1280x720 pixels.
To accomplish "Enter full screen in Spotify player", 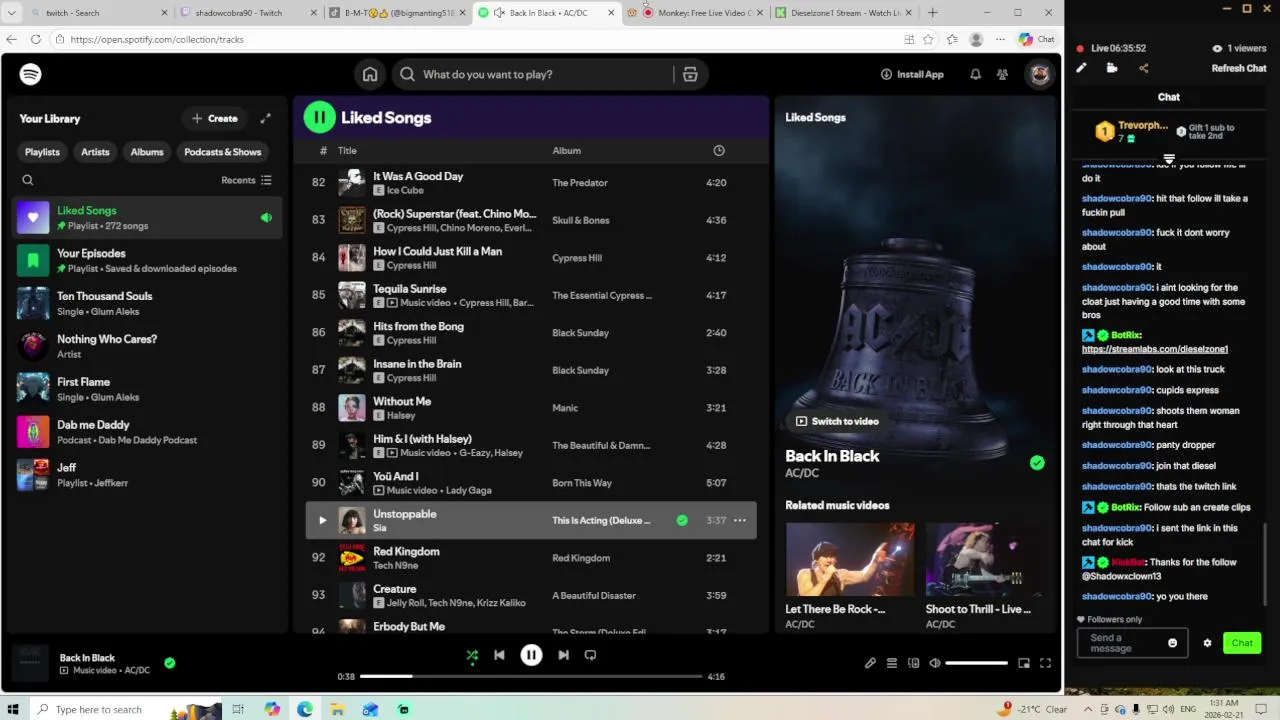I will click(1045, 662).
